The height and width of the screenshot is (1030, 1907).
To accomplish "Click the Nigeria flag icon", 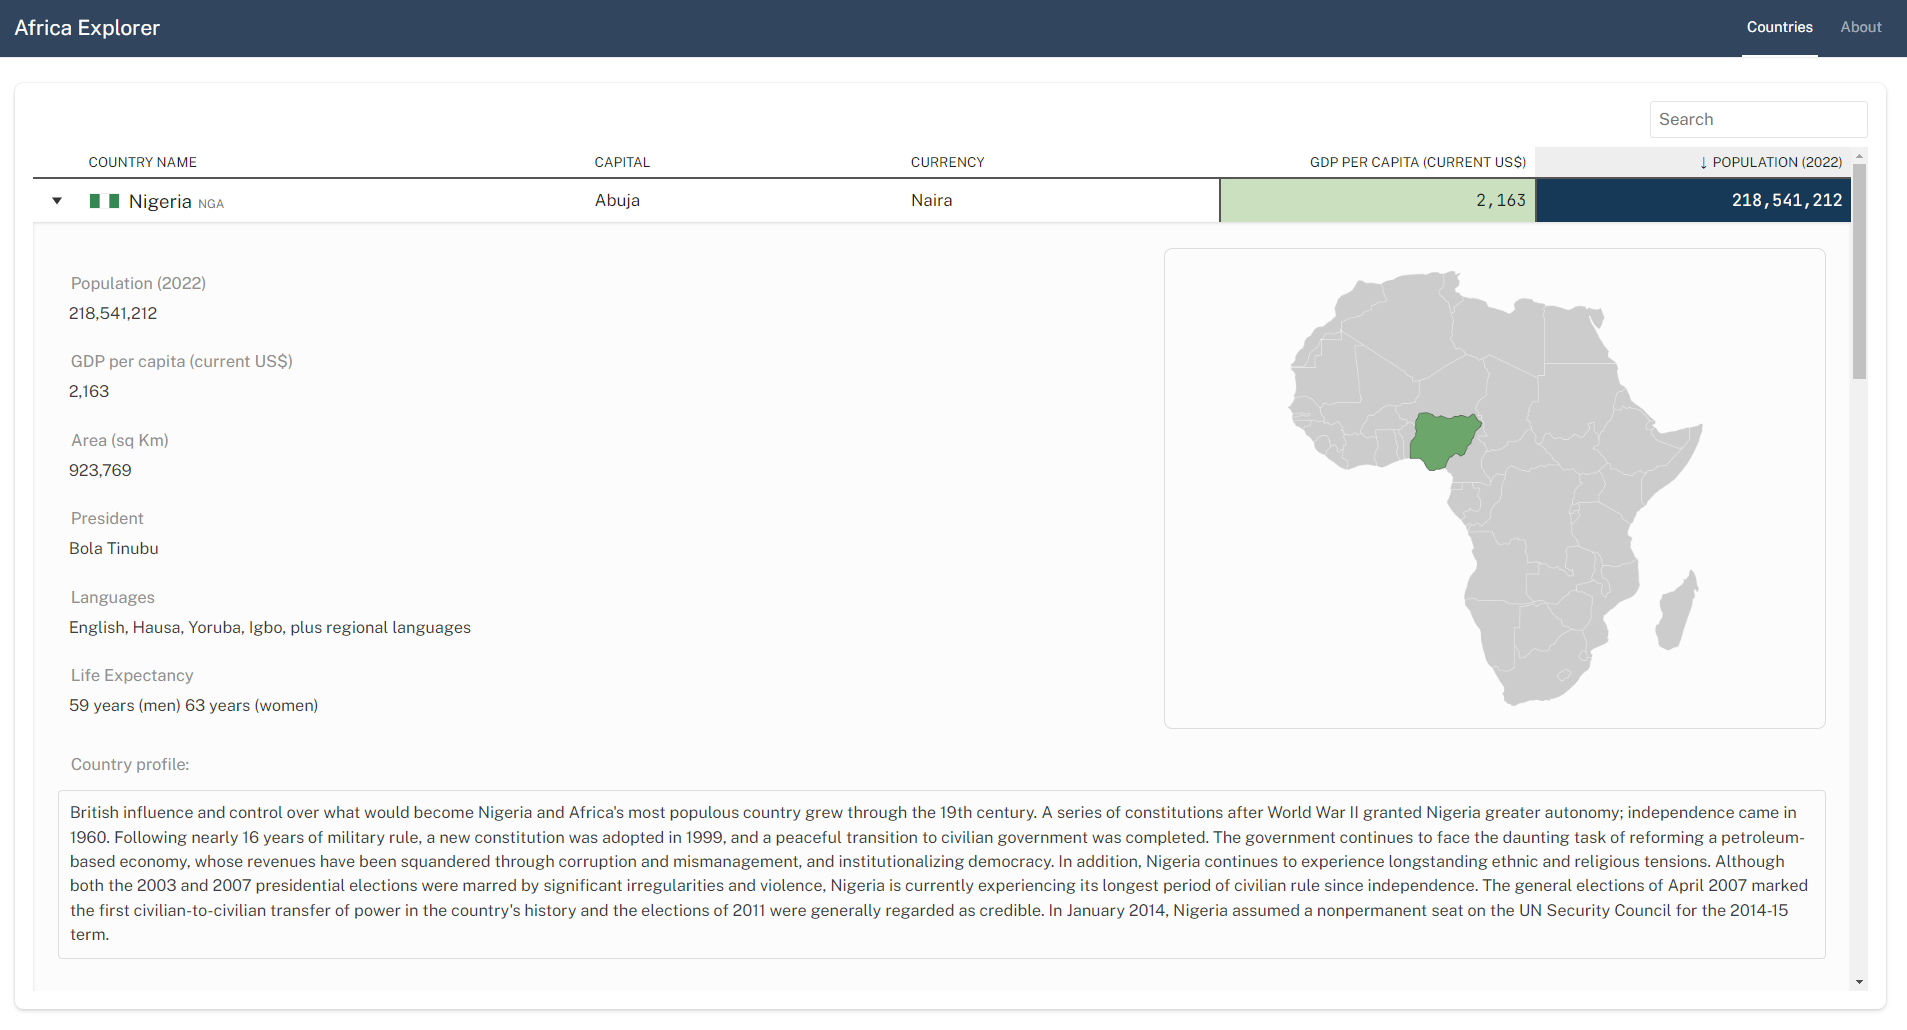I will tap(105, 200).
